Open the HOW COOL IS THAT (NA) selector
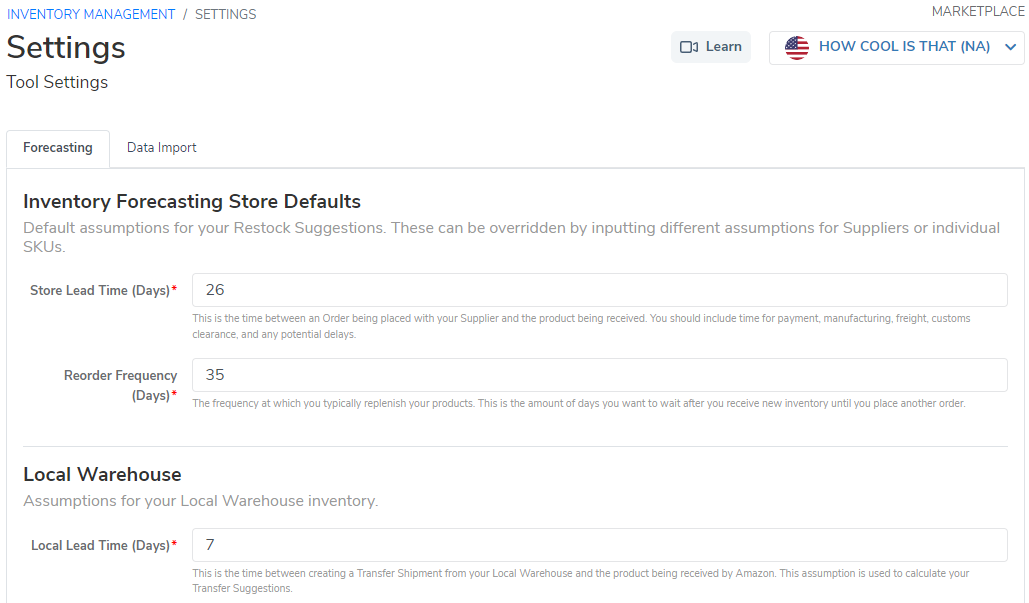This screenshot has height=603, width=1029. [903, 47]
